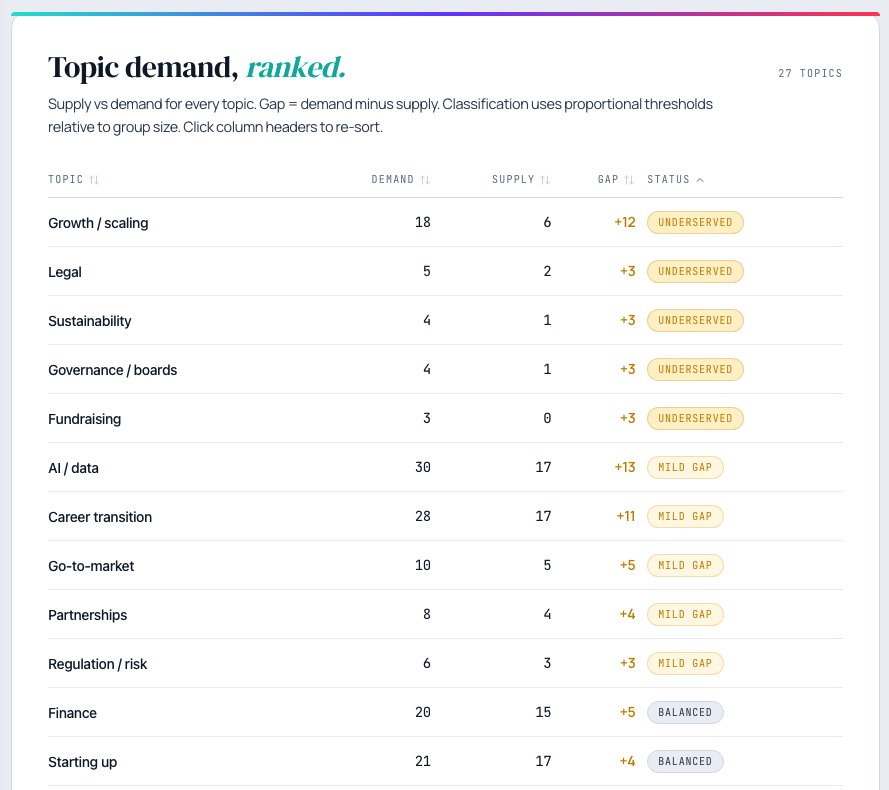The width and height of the screenshot is (889, 790).
Task: Toggle Status column sort order
Action: 675,179
